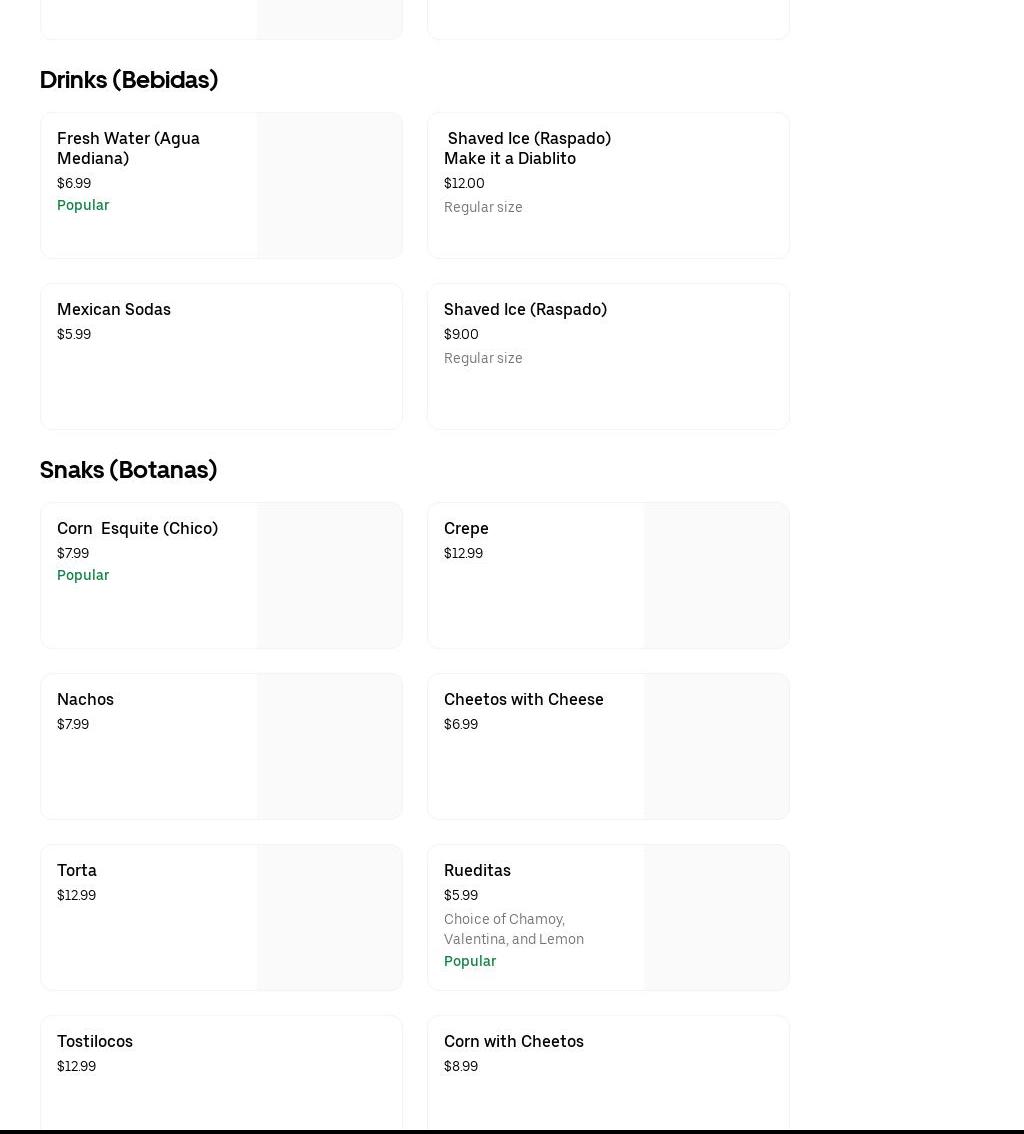Screen dimensions: 1024x1134
Task: Open the Crepe menu item
Action: click(466, 529)
